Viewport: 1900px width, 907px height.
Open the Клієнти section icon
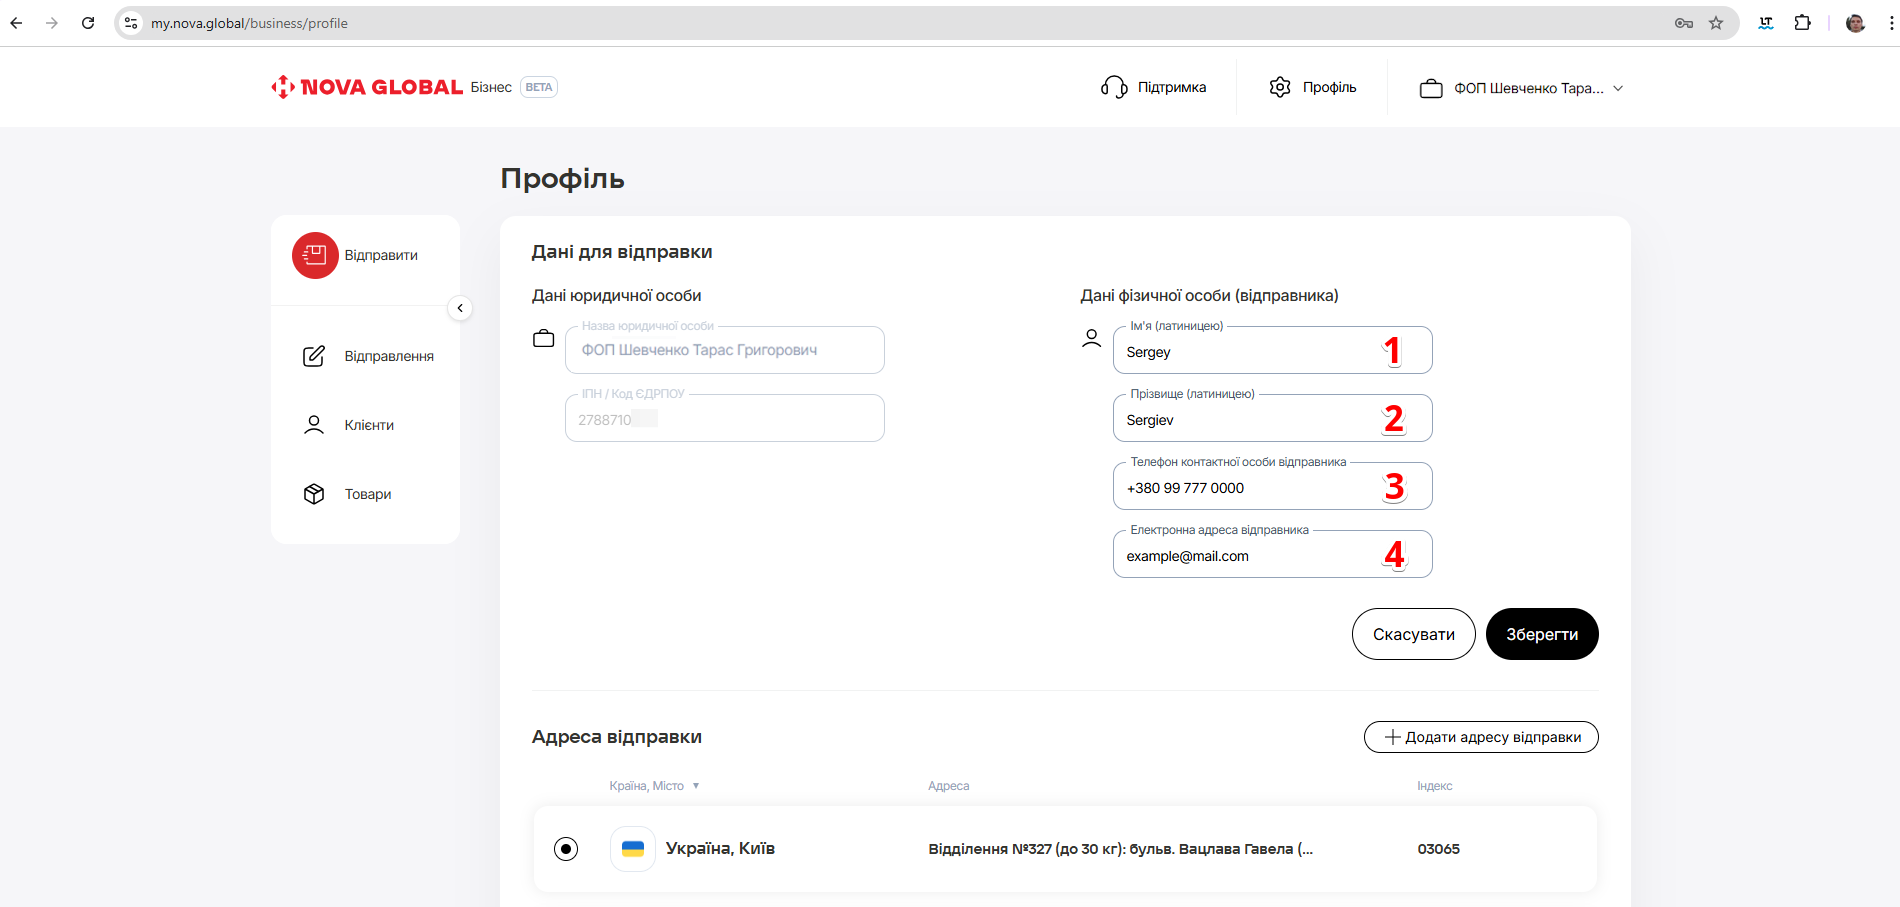314,425
